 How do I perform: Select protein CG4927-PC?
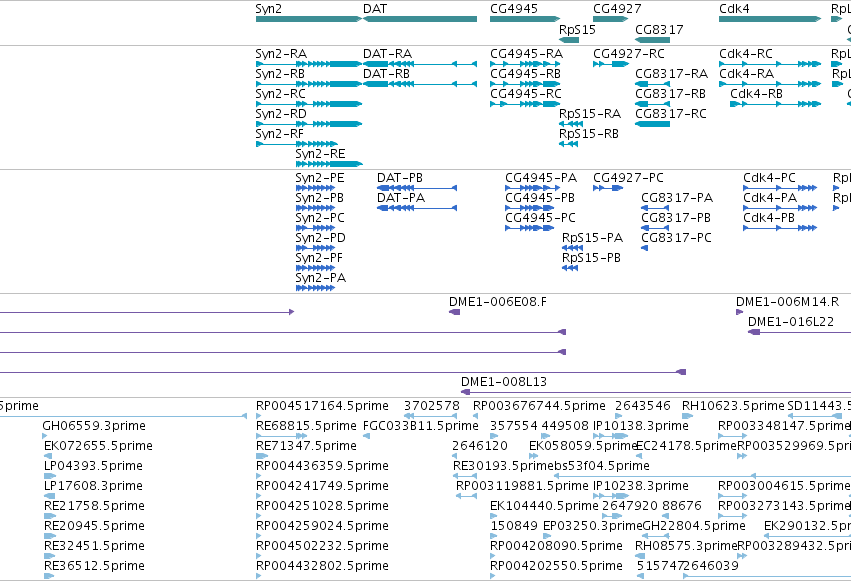608,188
